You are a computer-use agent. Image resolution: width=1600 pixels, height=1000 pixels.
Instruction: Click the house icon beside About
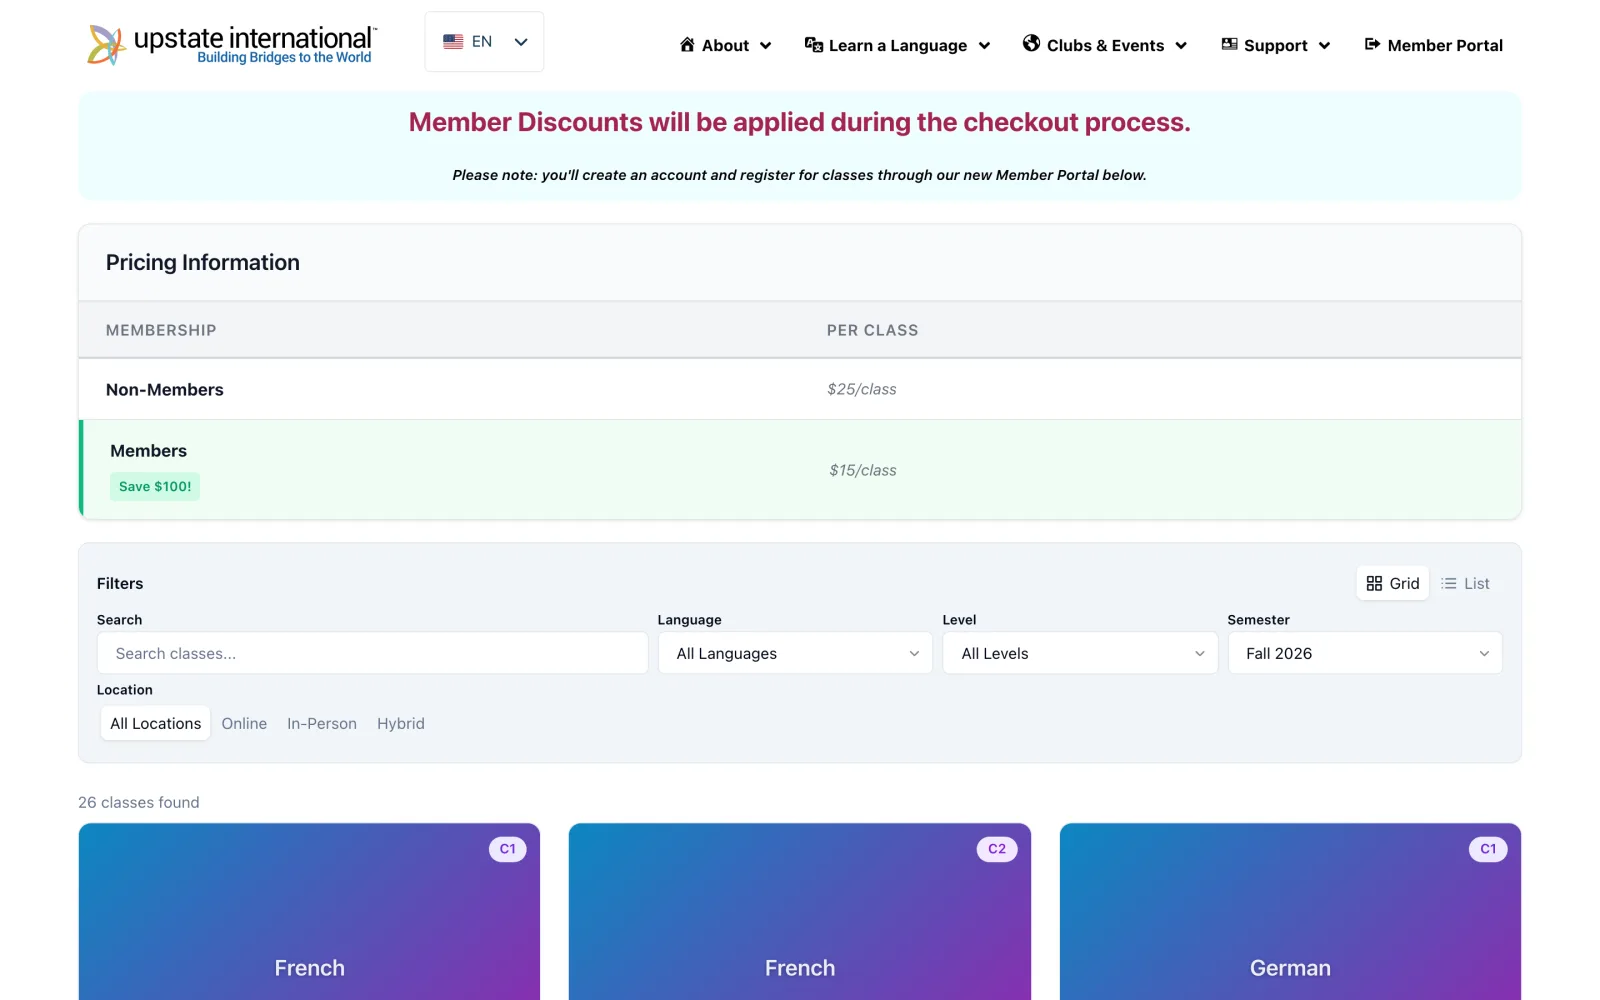(x=687, y=45)
